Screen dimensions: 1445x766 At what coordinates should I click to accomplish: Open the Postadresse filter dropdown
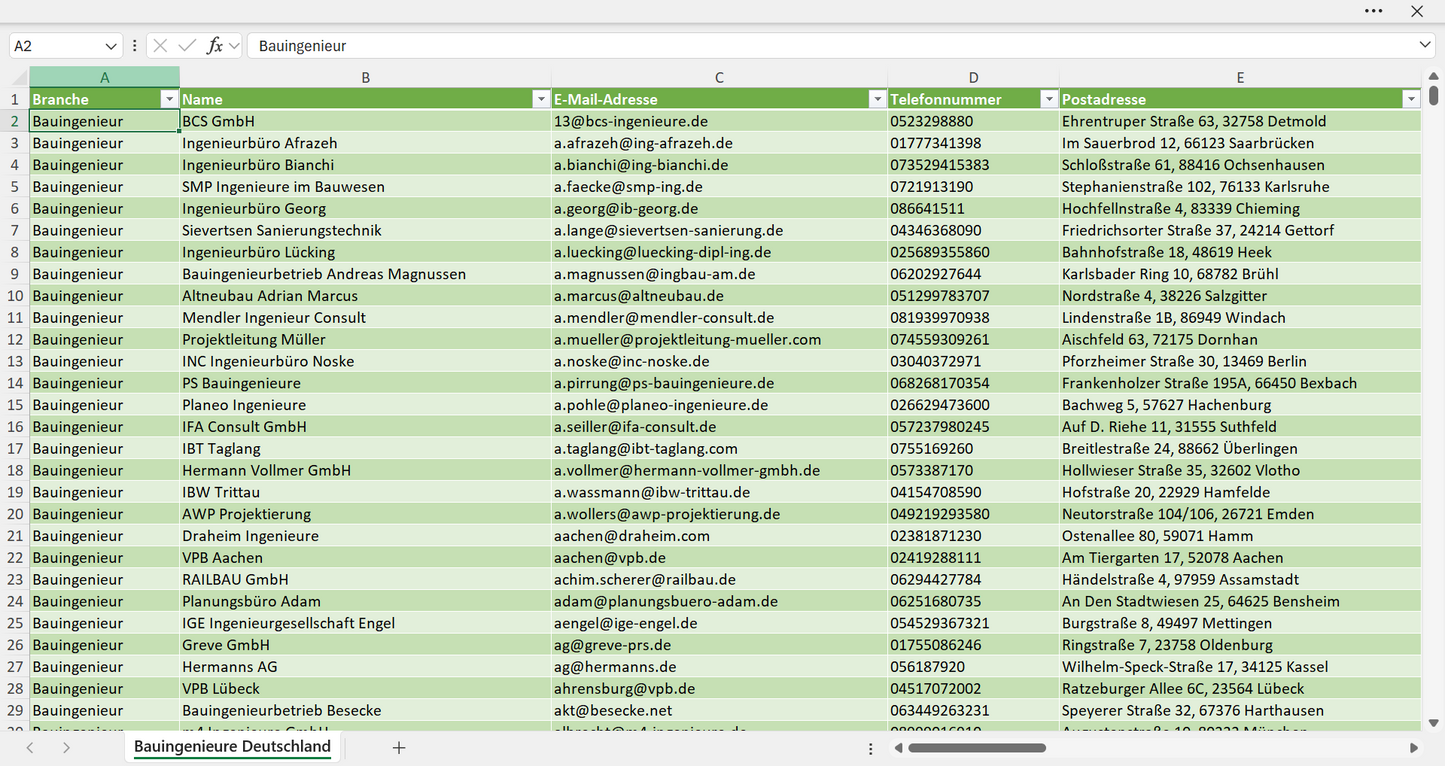1411,99
